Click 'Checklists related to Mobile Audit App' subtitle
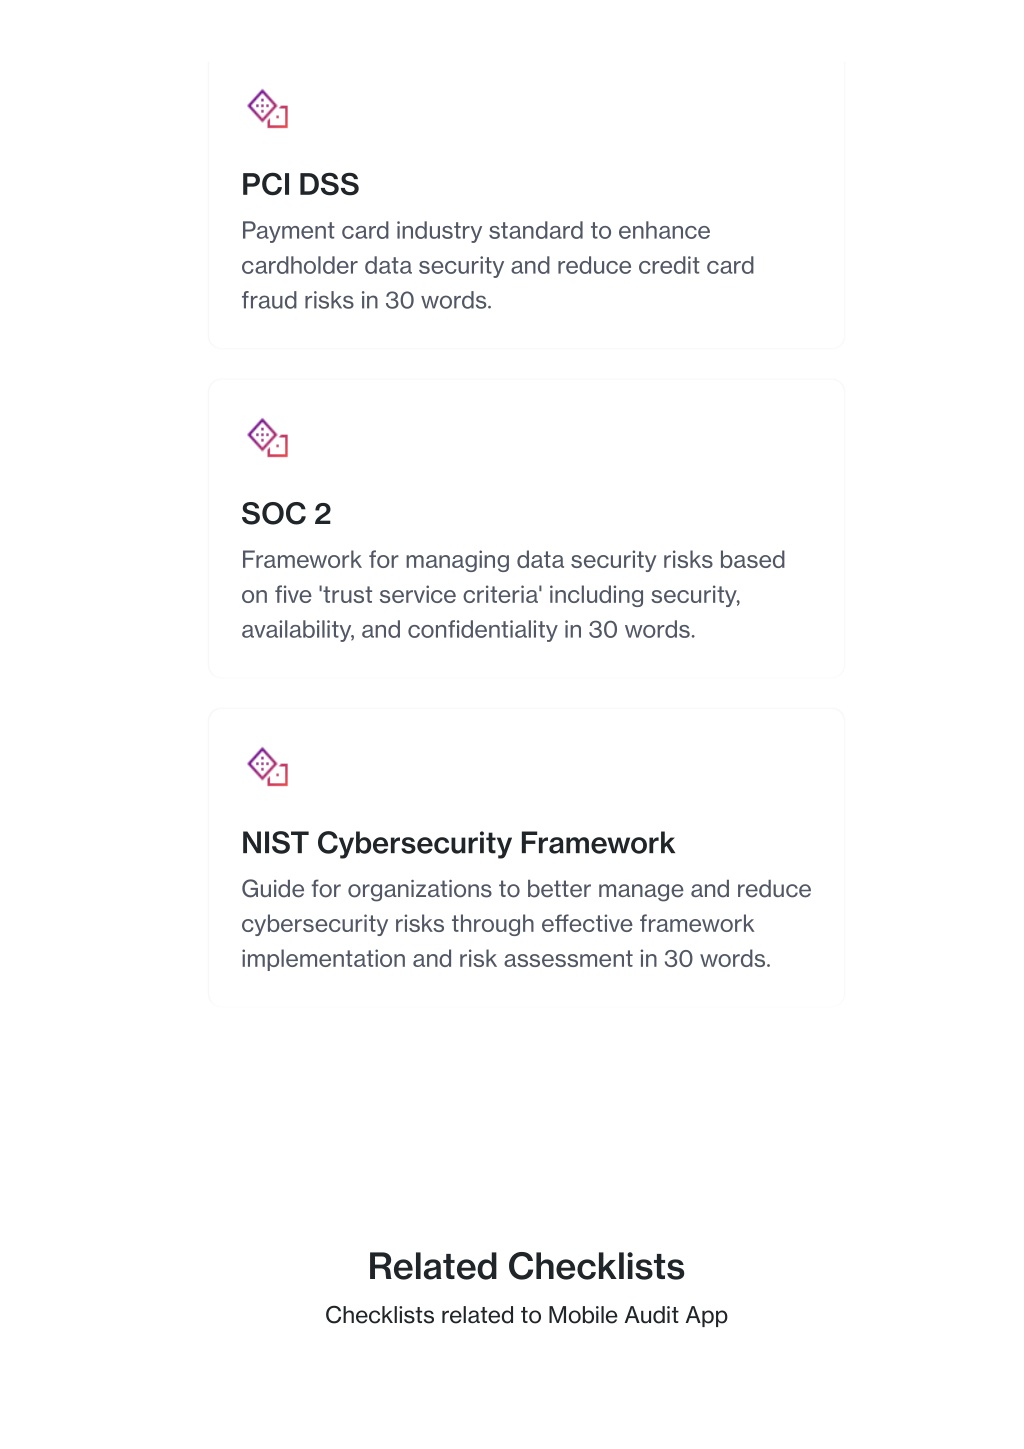The height and width of the screenshot is (1449, 1024). [x=526, y=1315]
